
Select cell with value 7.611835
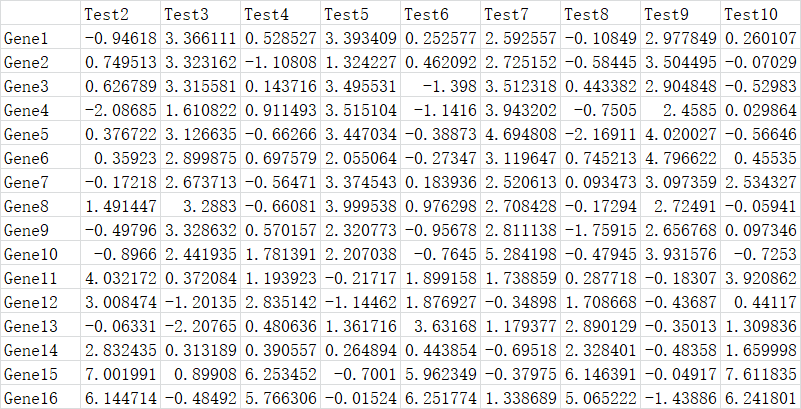tap(761, 374)
